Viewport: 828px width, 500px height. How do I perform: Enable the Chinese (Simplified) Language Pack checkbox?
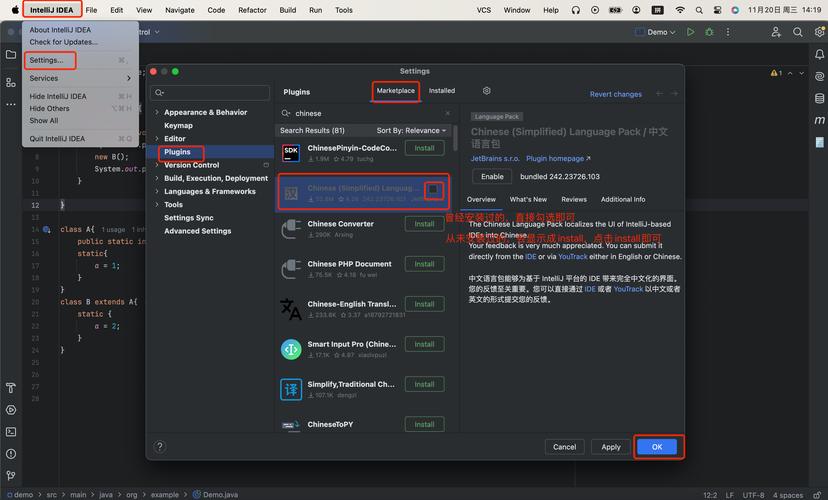tap(433, 189)
